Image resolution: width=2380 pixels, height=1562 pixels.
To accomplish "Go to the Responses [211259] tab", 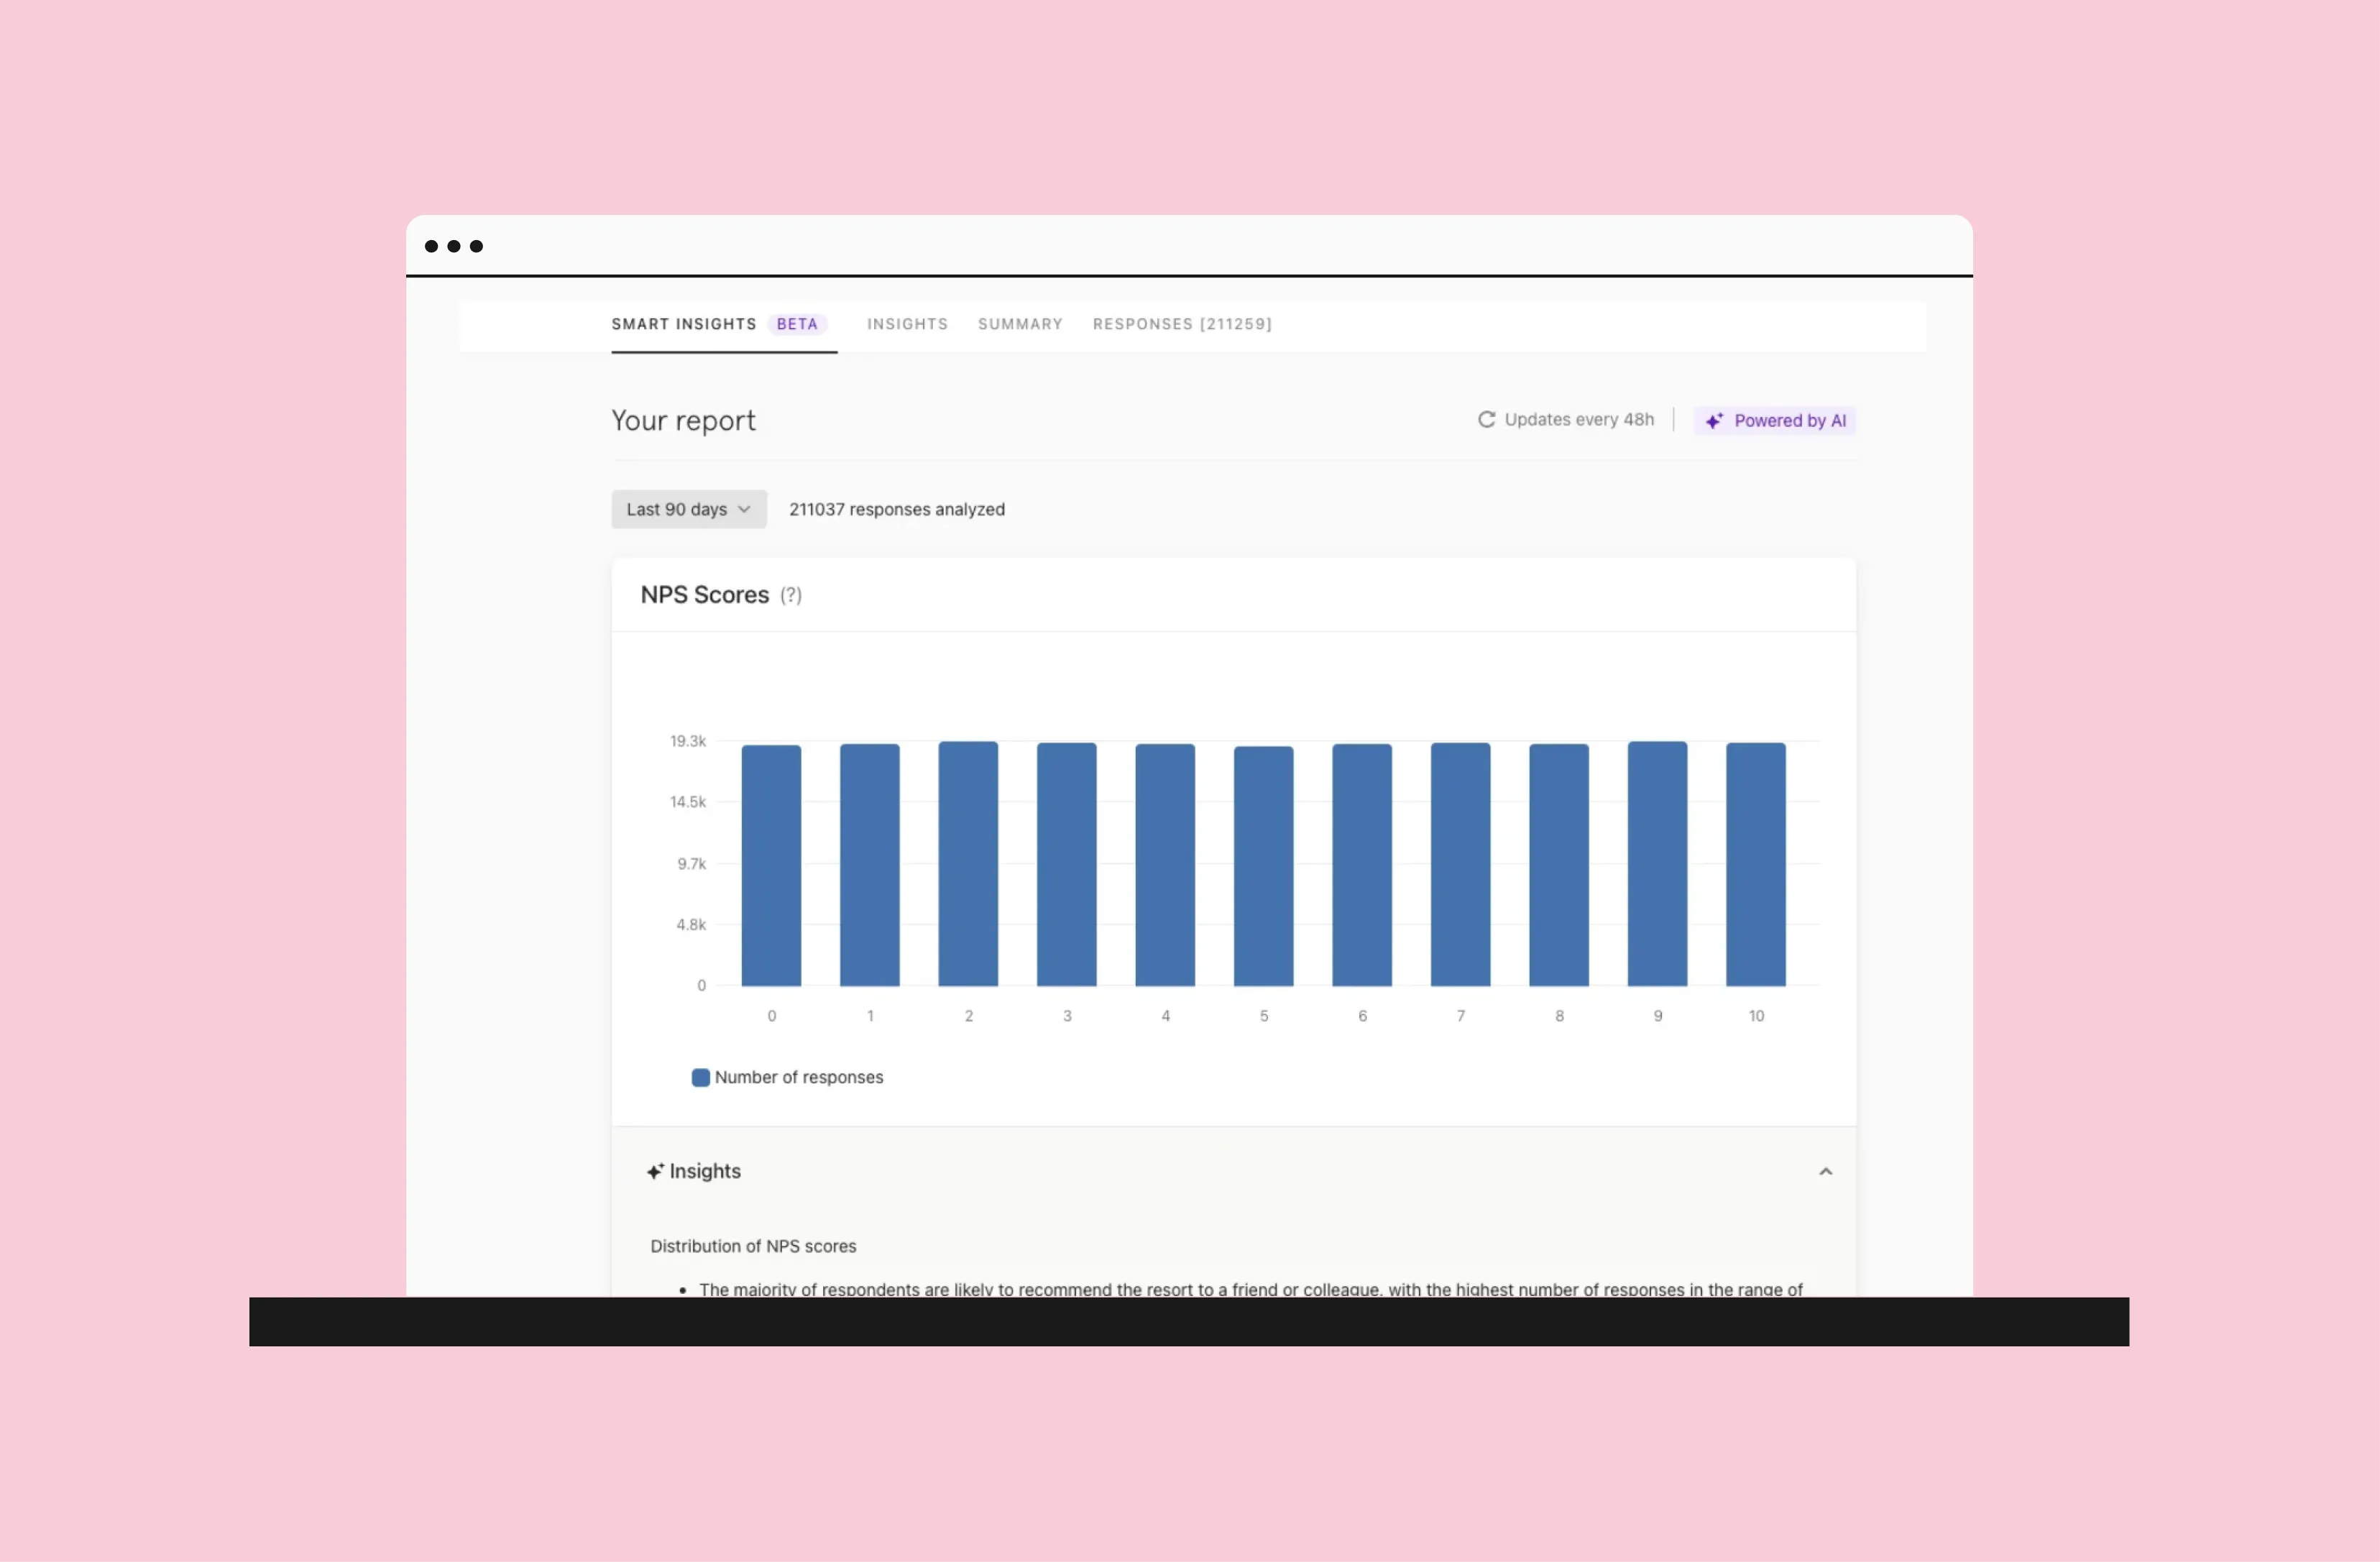I will (1182, 324).
